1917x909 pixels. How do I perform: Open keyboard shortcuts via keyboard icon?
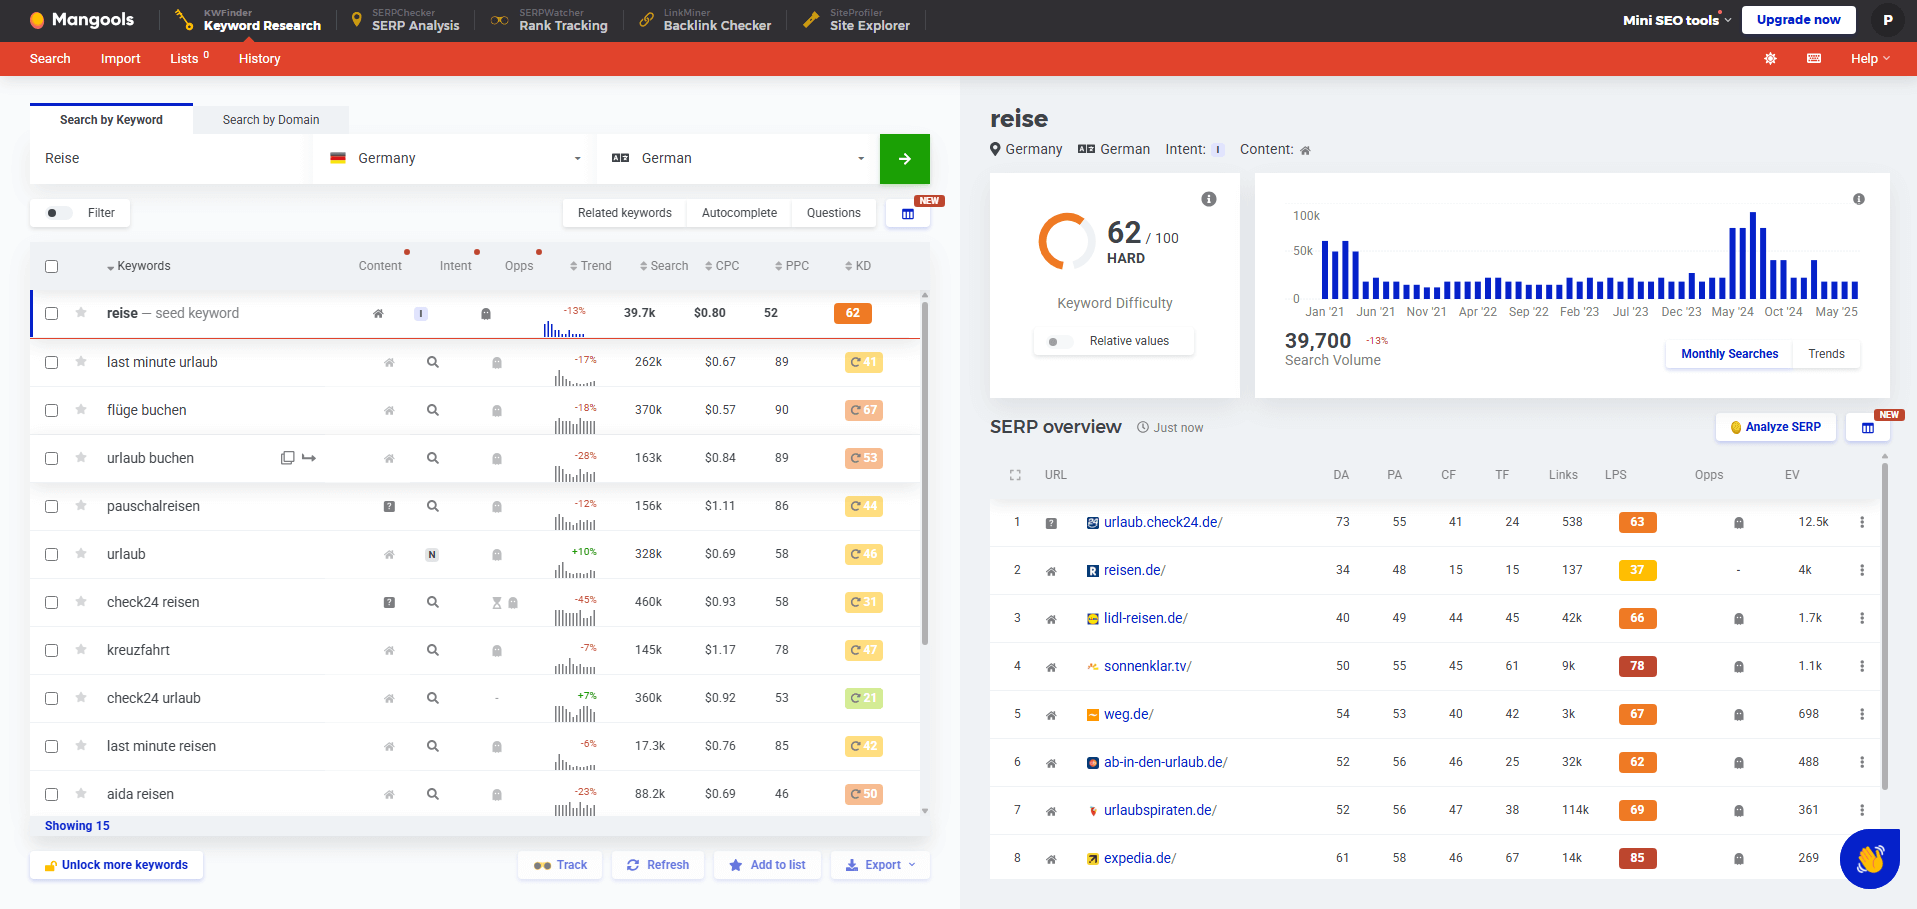pos(1813,59)
